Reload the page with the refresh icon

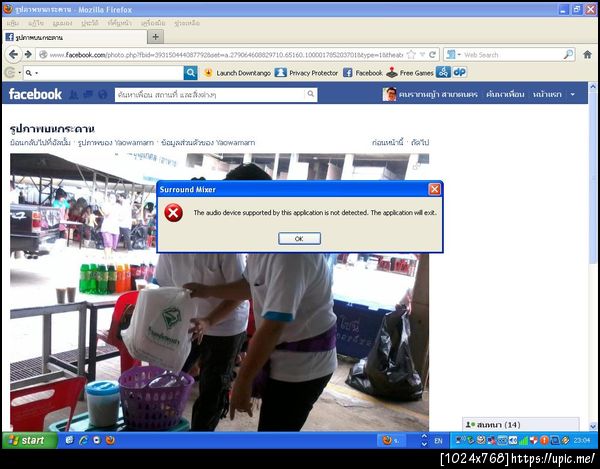[x=432, y=55]
